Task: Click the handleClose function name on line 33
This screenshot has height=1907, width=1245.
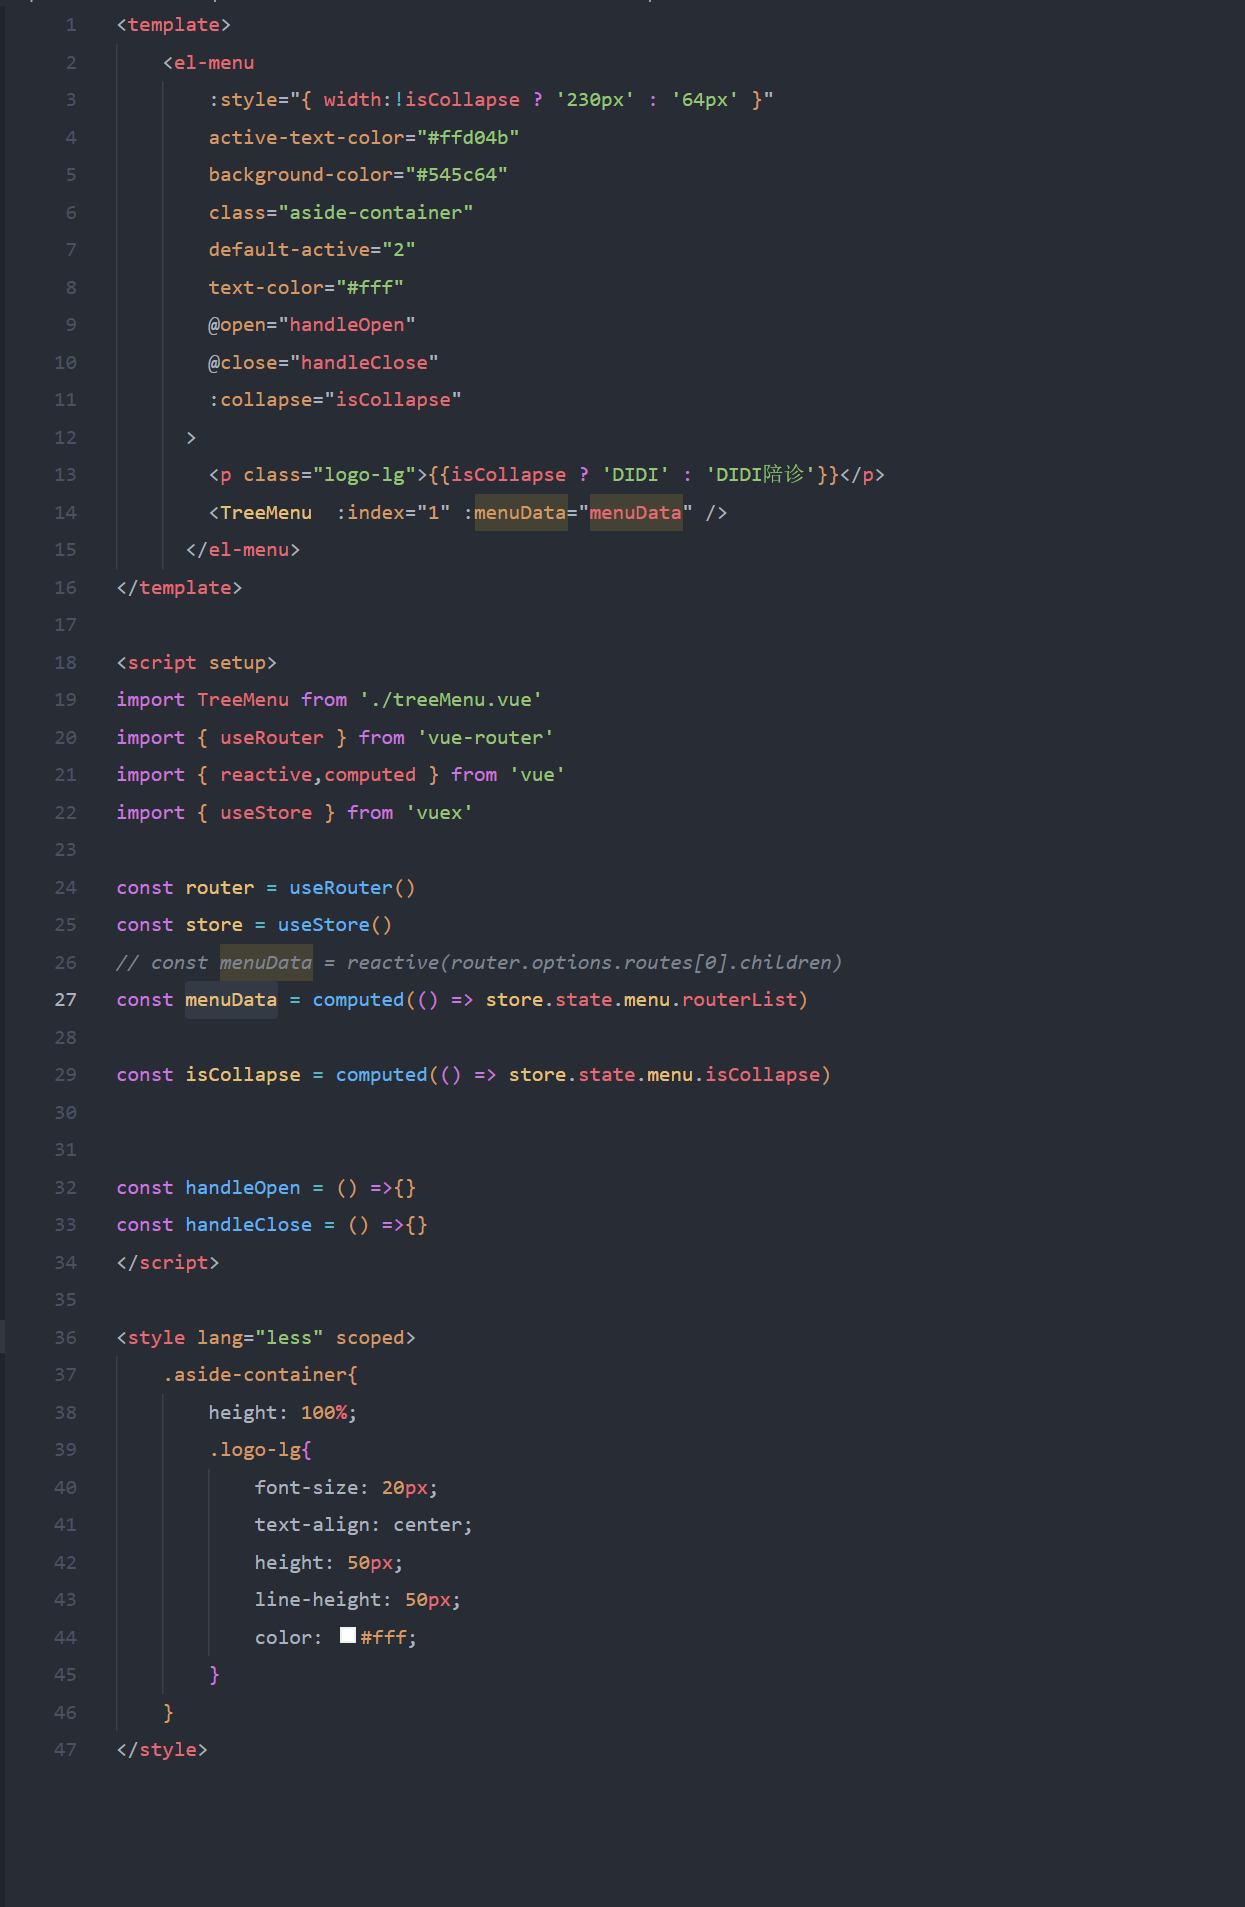Action: pos(249,1224)
